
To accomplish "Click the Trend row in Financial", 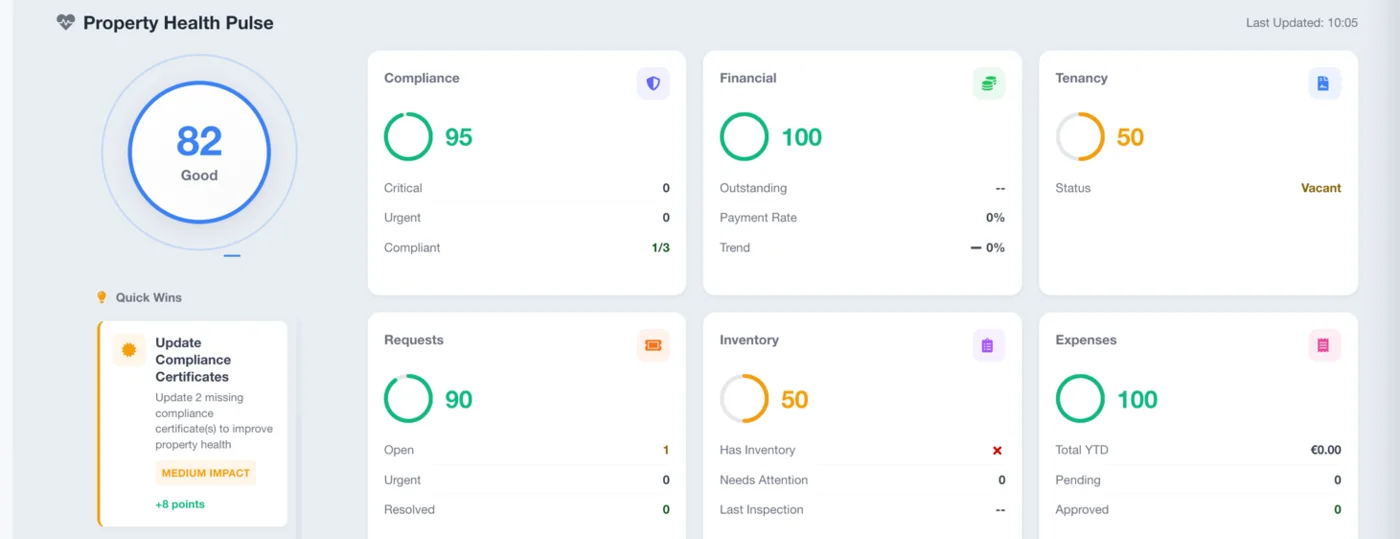I will (x=862, y=248).
